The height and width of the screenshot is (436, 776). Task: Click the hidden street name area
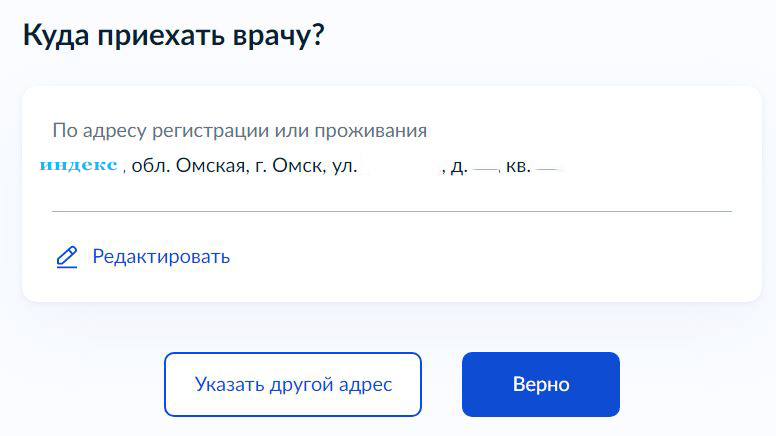coord(400,166)
